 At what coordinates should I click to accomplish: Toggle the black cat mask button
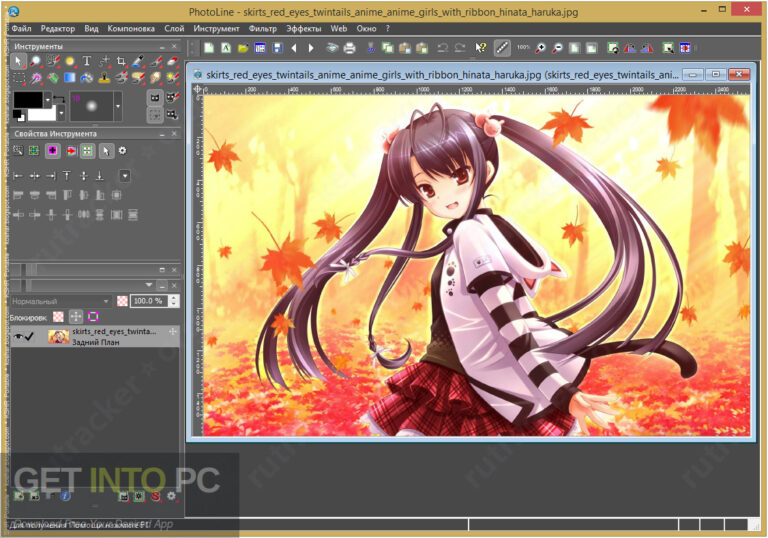pyautogui.click(x=155, y=98)
